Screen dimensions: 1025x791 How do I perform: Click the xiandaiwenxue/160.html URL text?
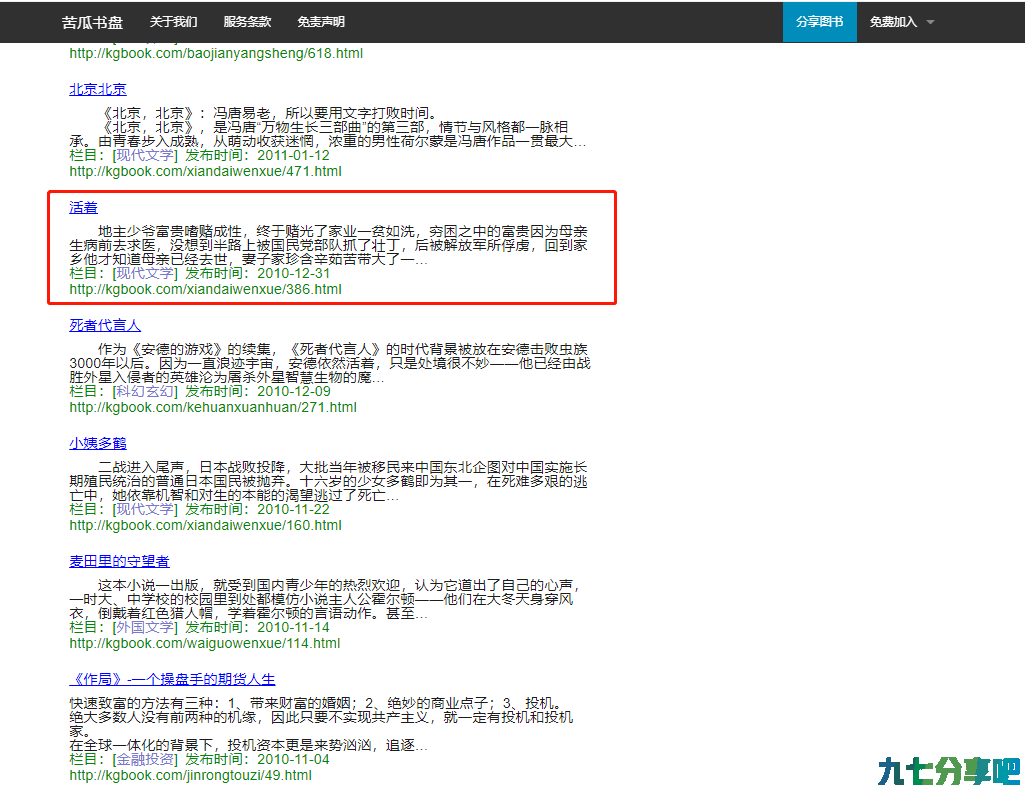[x=205, y=525]
